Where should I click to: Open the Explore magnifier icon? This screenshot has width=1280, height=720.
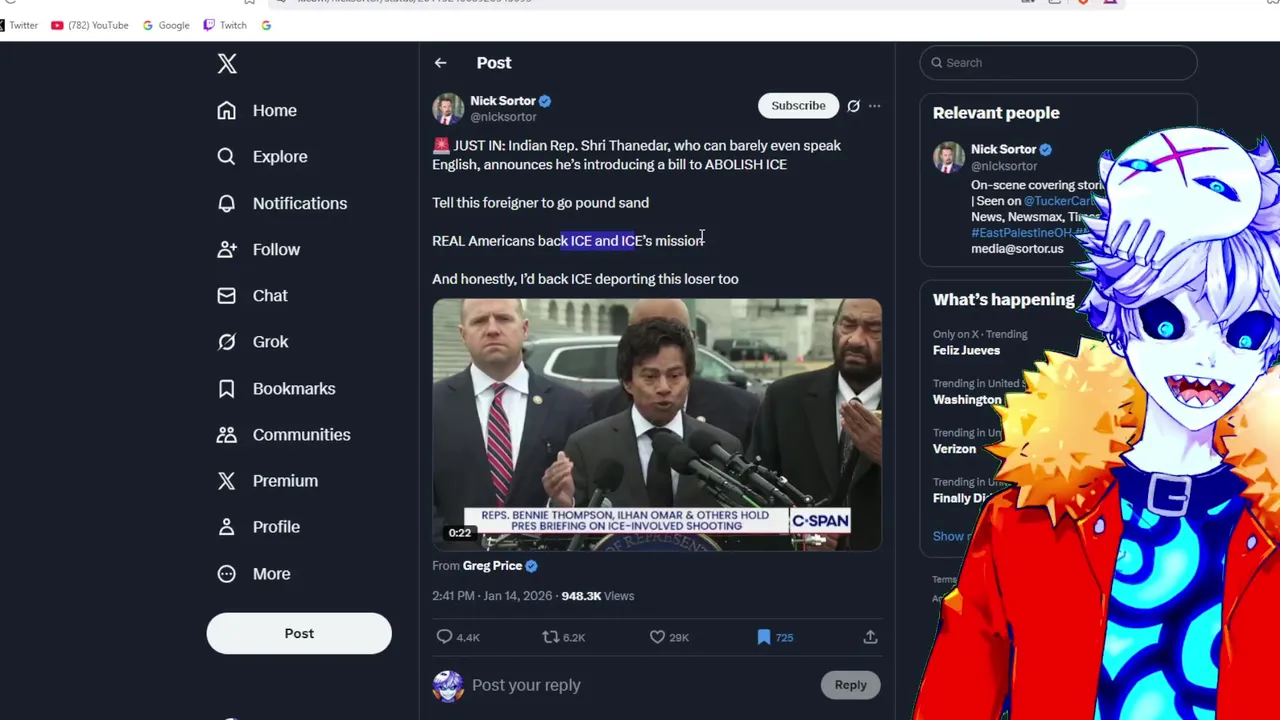point(227,156)
